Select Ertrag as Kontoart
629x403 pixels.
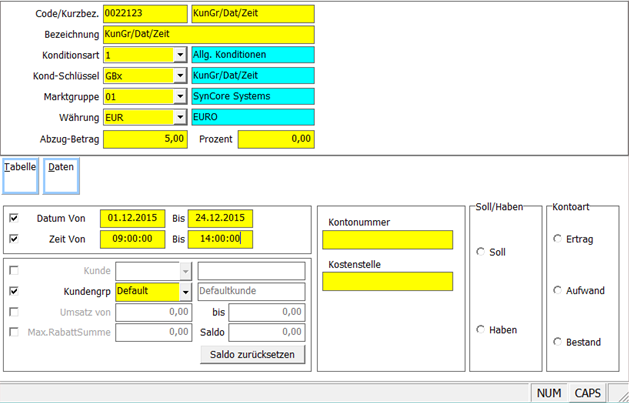point(557,238)
